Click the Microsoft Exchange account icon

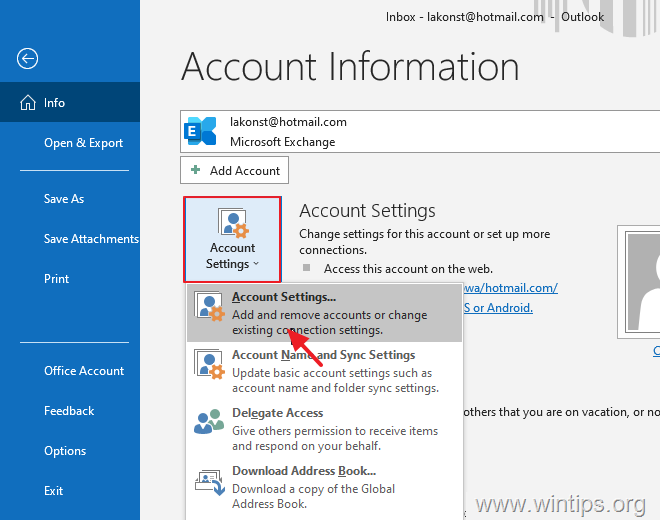tap(200, 131)
